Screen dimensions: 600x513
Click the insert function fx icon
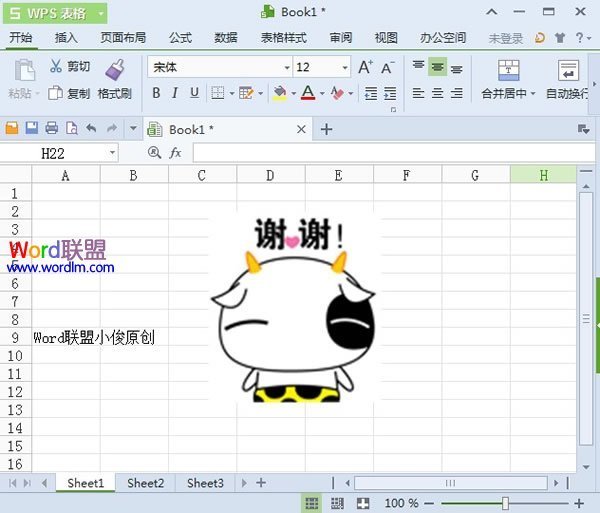tap(175, 153)
